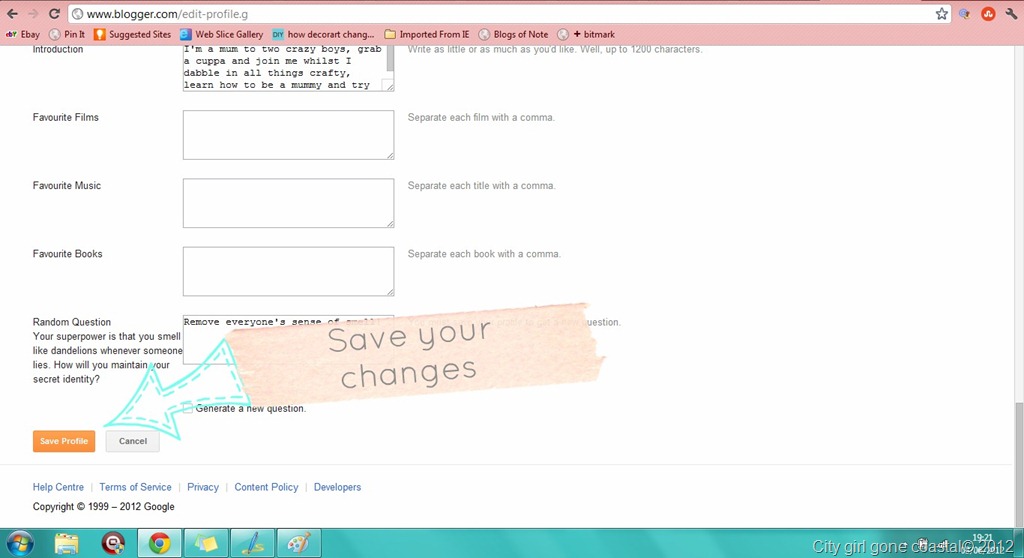Open Paint from the taskbar
The image size is (1024, 558).
coord(298,544)
